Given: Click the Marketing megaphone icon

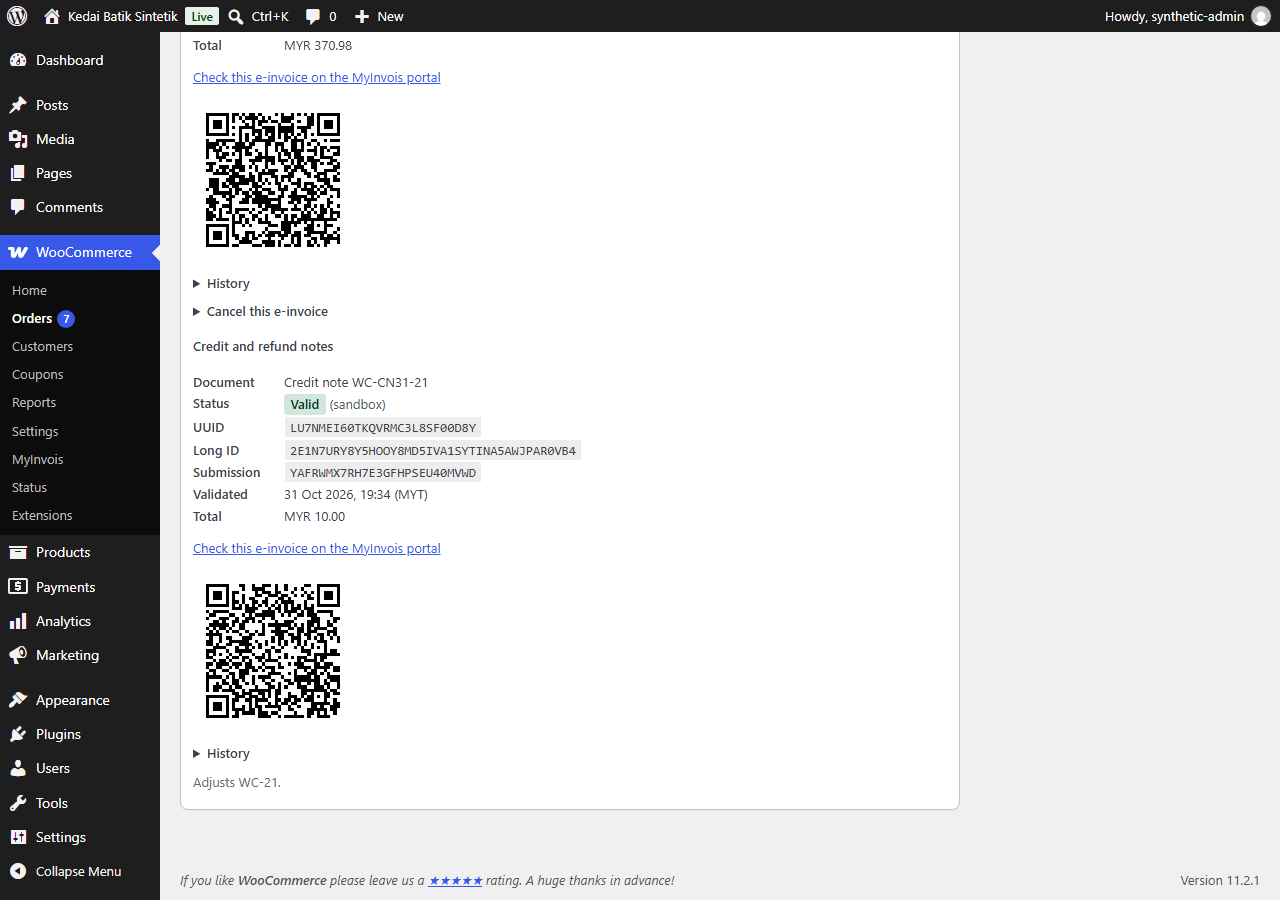Looking at the screenshot, I should click(18, 655).
